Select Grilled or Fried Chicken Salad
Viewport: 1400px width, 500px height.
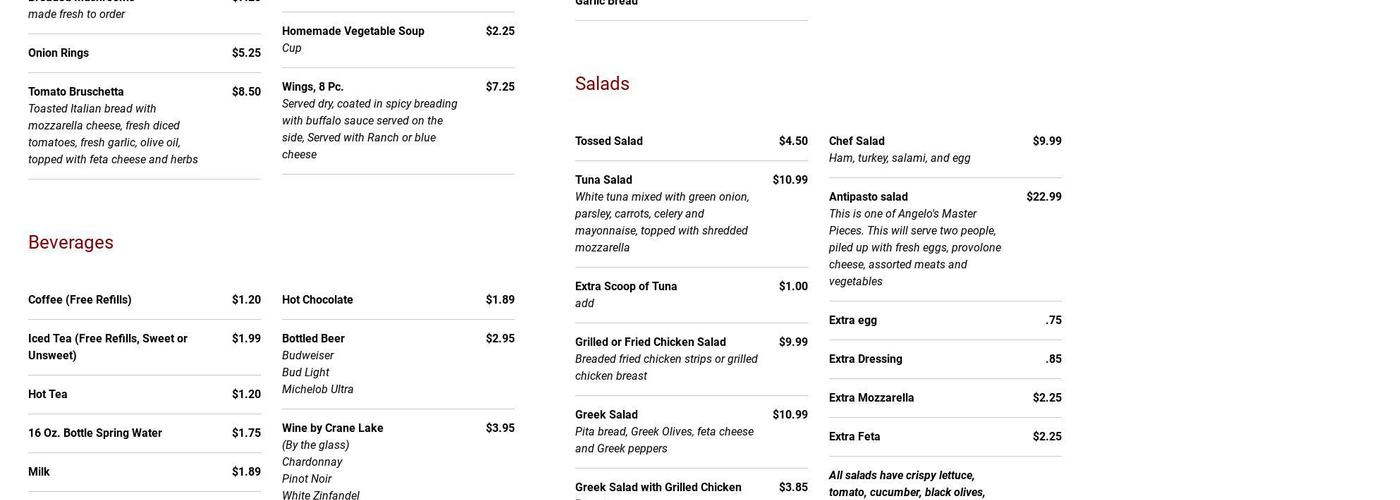point(650,342)
